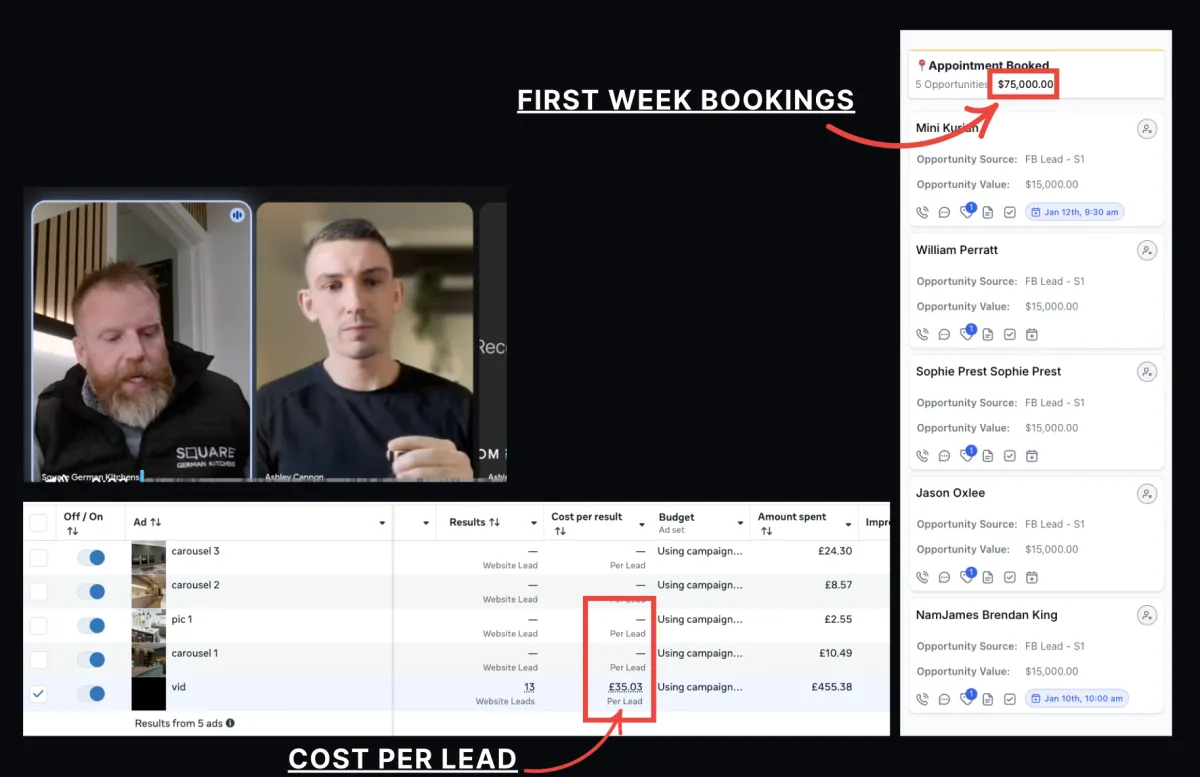Toggle the carousel 2 ad off
1200x777 pixels.
pyautogui.click(x=91, y=591)
